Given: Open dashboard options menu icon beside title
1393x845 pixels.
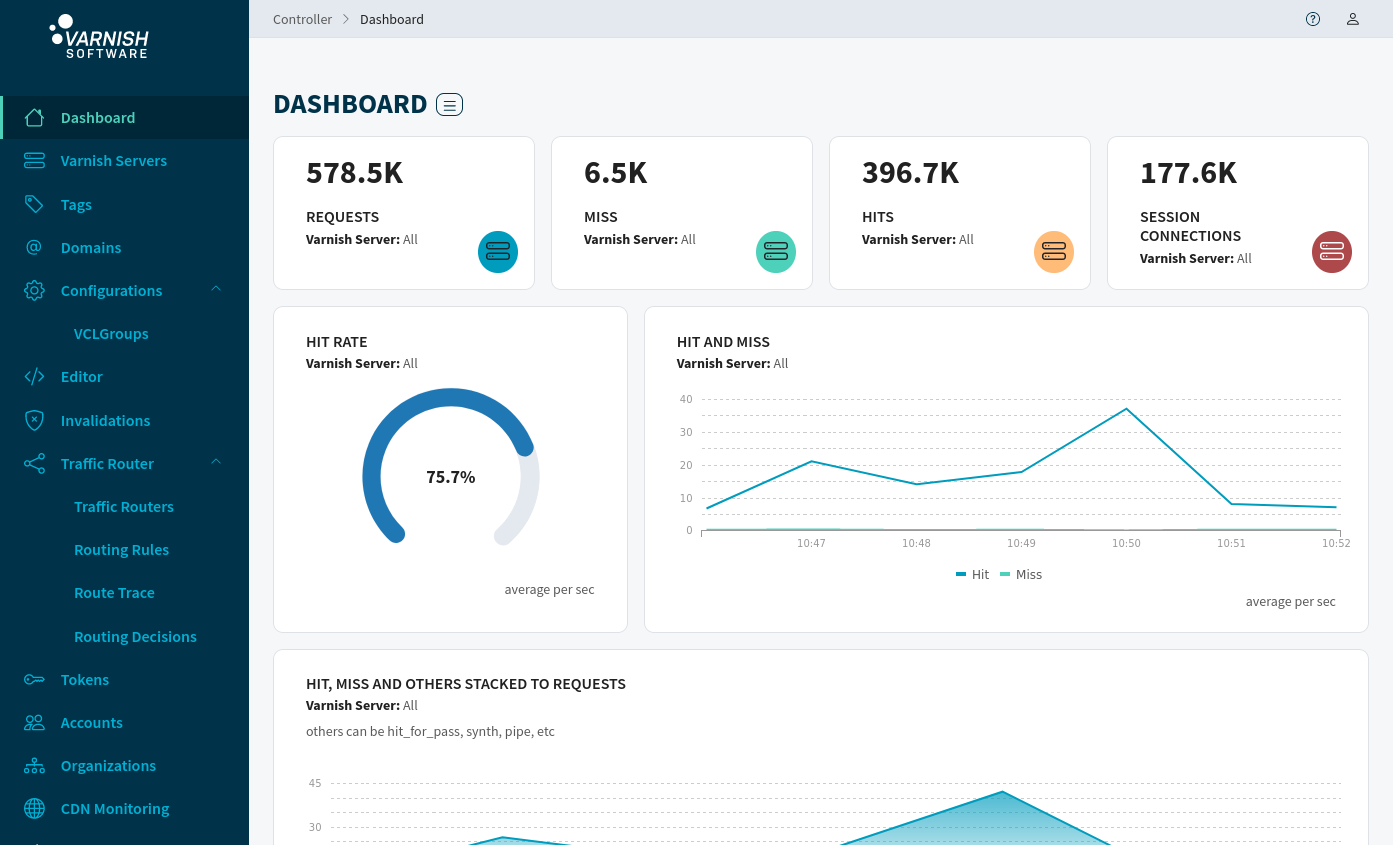Looking at the screenshot, I should click(x=450, y=104).
